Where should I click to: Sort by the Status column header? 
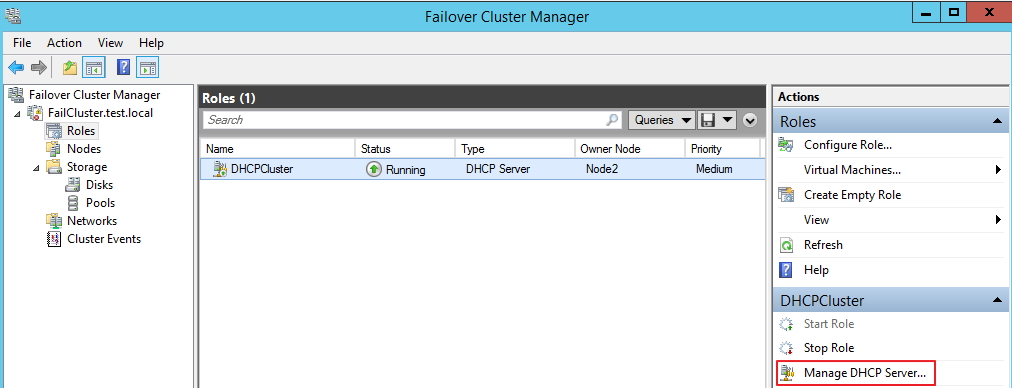click(x=405, y=149)
